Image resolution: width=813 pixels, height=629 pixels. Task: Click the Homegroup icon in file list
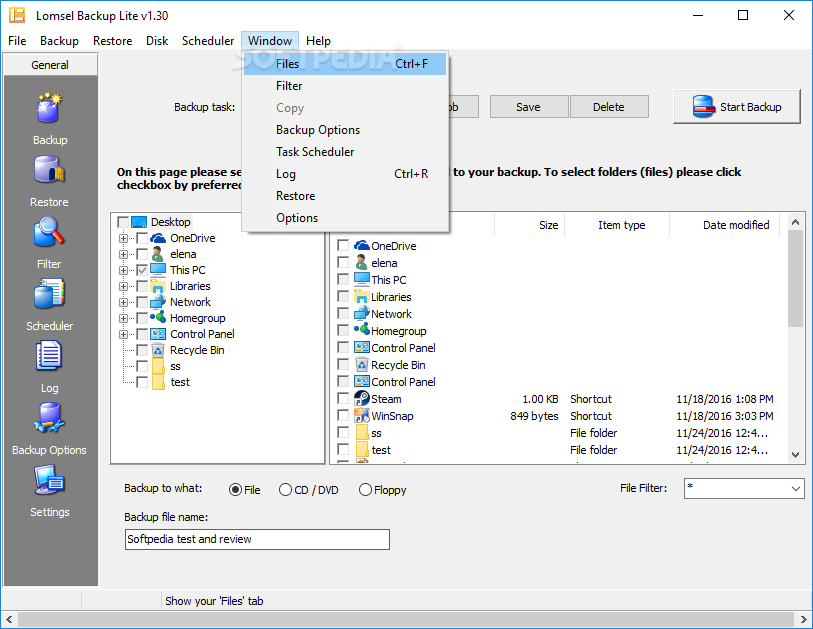tap(361, 330)
